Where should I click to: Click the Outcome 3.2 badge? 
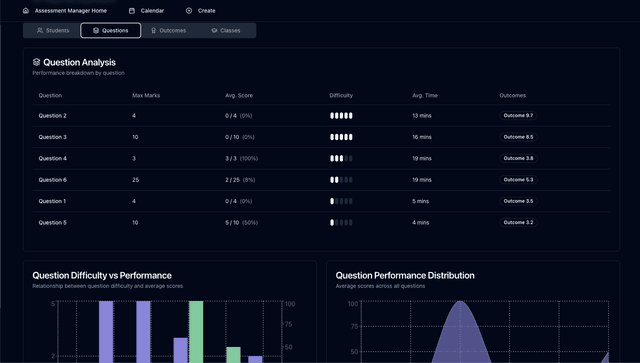tap(518, 223)
